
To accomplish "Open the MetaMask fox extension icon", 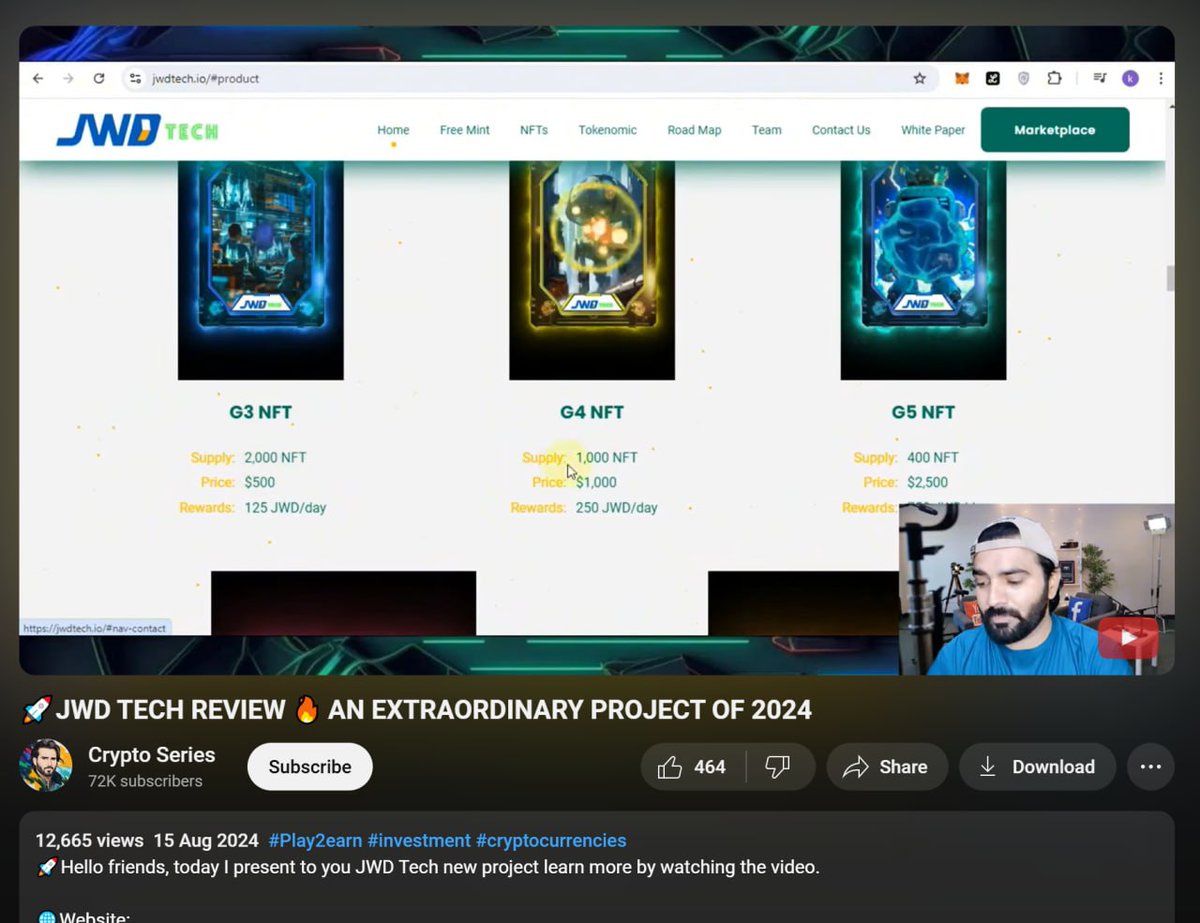I will pyautogui.click(x=962, y=78).
